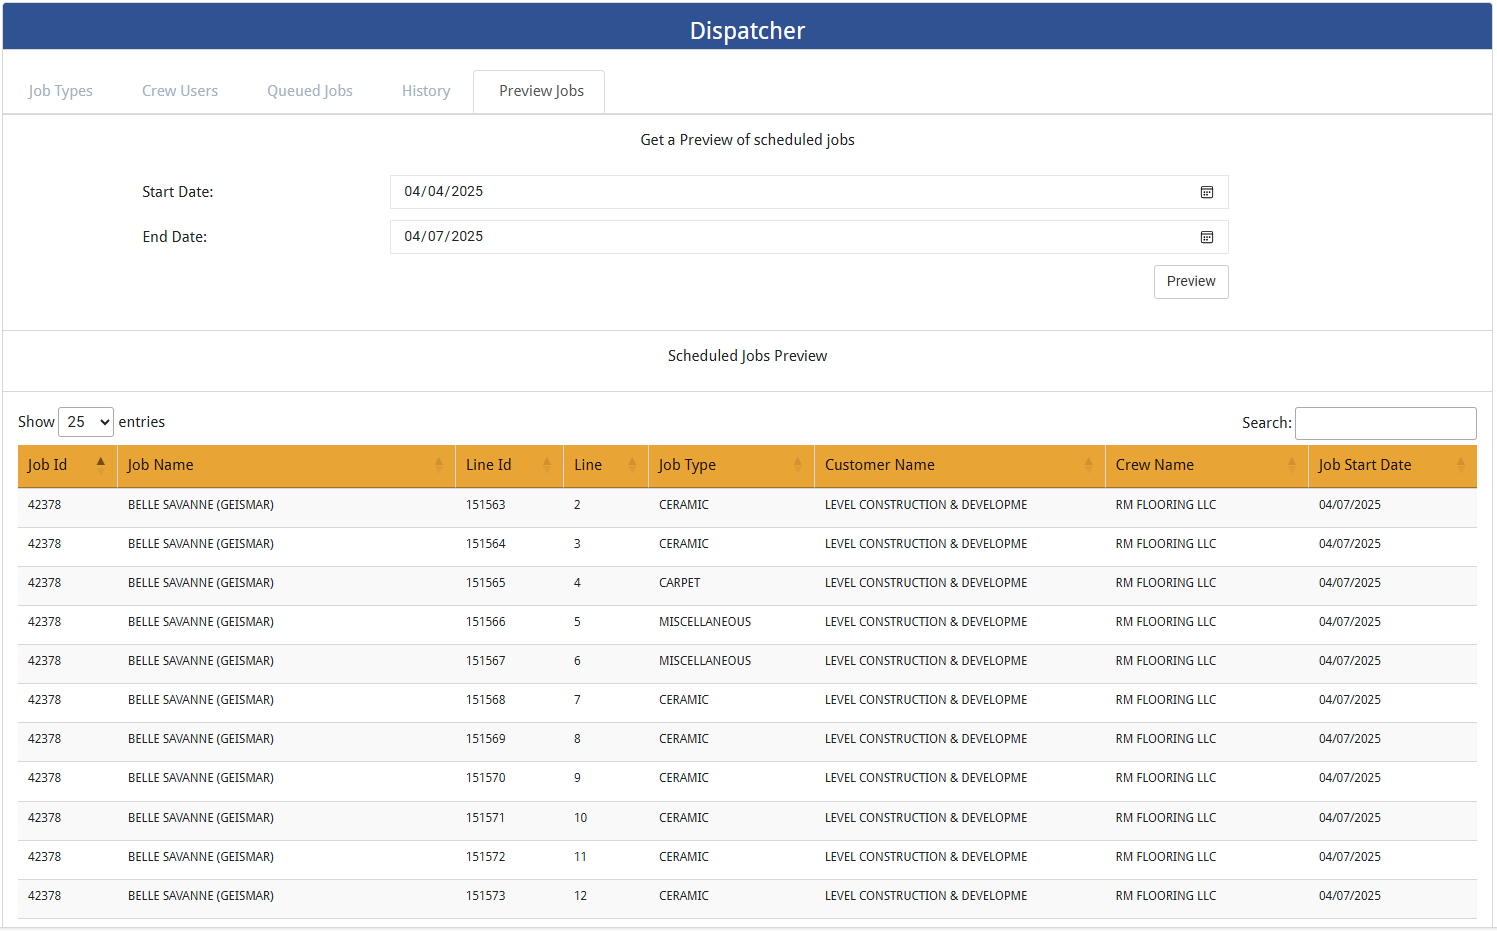This screenshot has width=1497, height=931.
Task: Switch to the Crew Users tab
Action: point(179,90)
